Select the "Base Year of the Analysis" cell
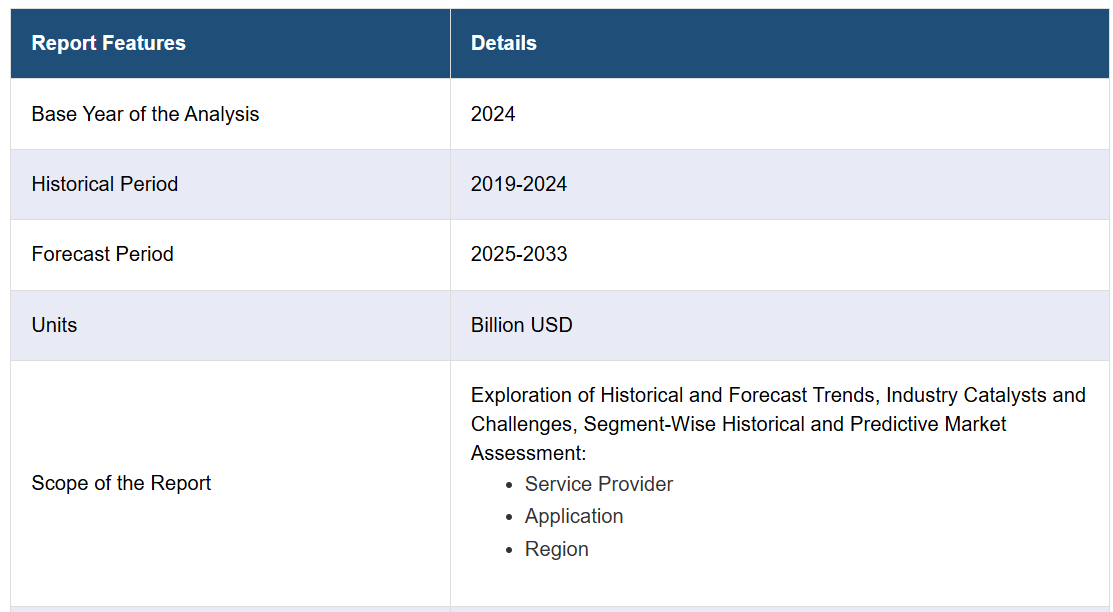This screenshot has height=612, width=1113. coord(145,114)
